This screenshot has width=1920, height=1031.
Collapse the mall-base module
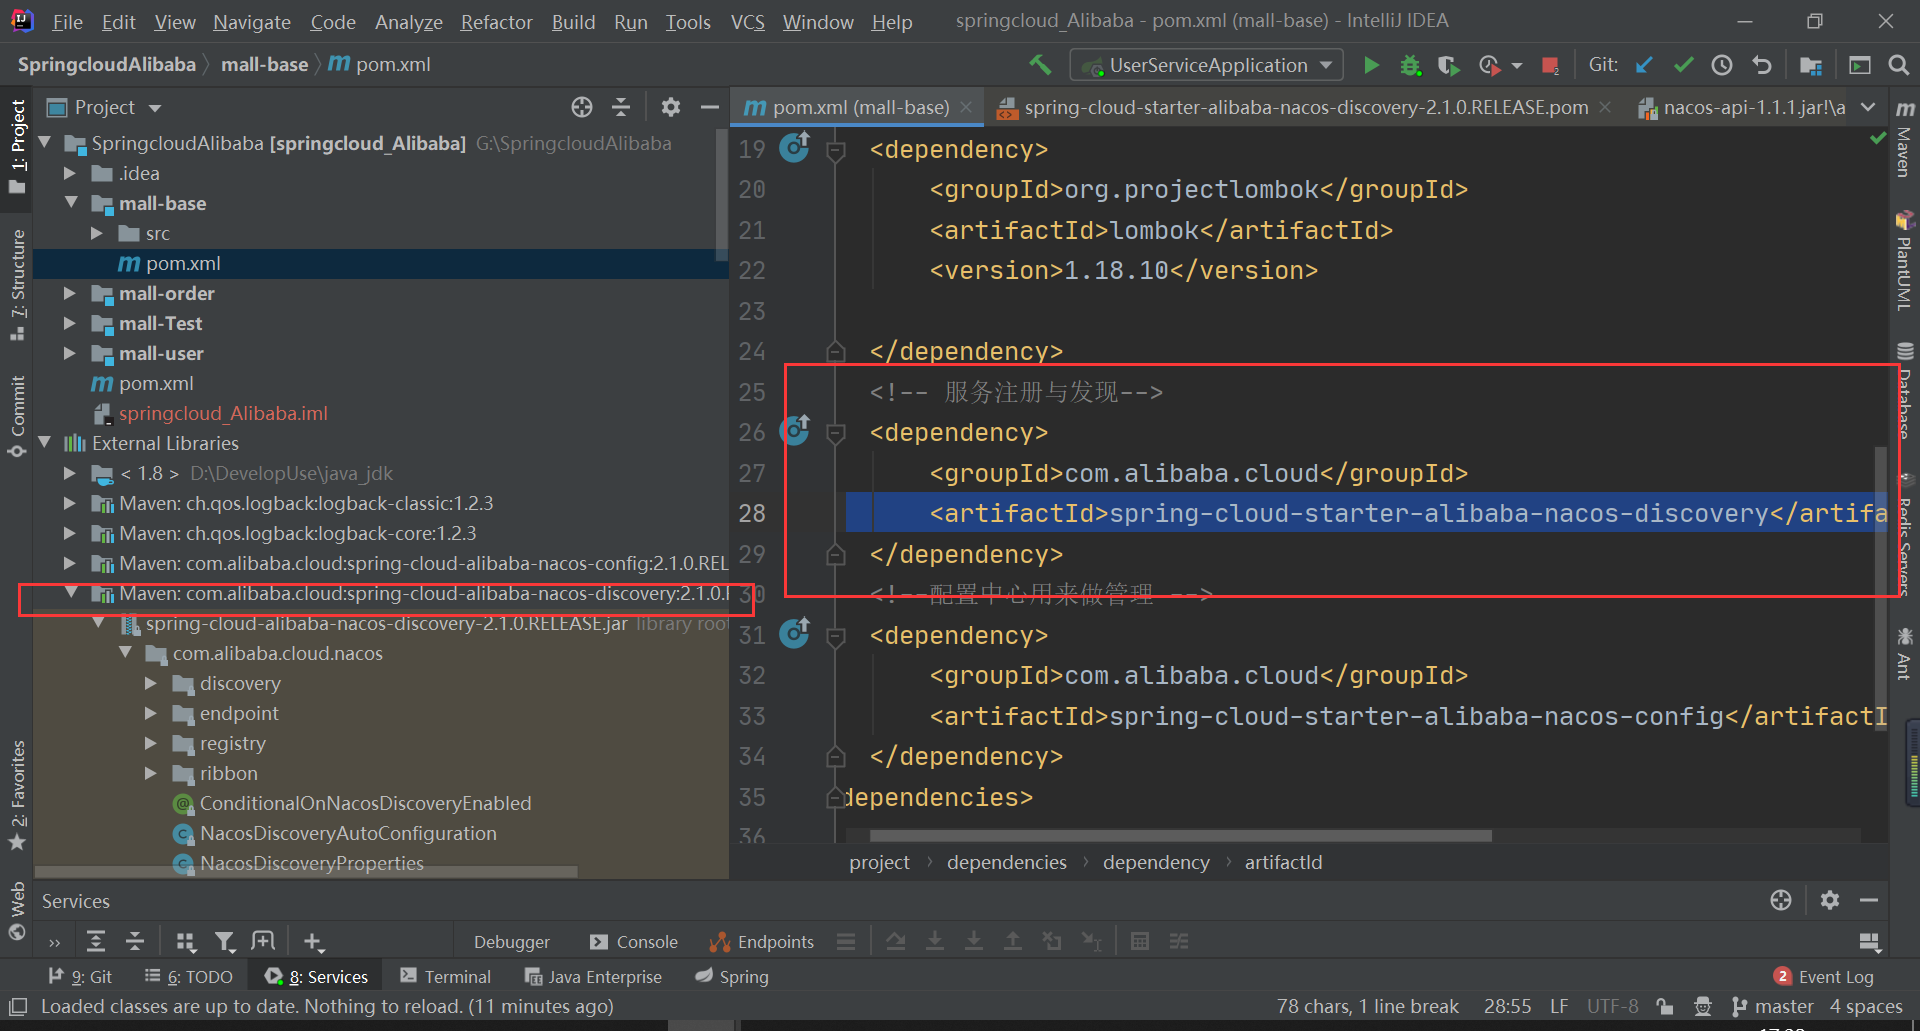coord(70,202)
